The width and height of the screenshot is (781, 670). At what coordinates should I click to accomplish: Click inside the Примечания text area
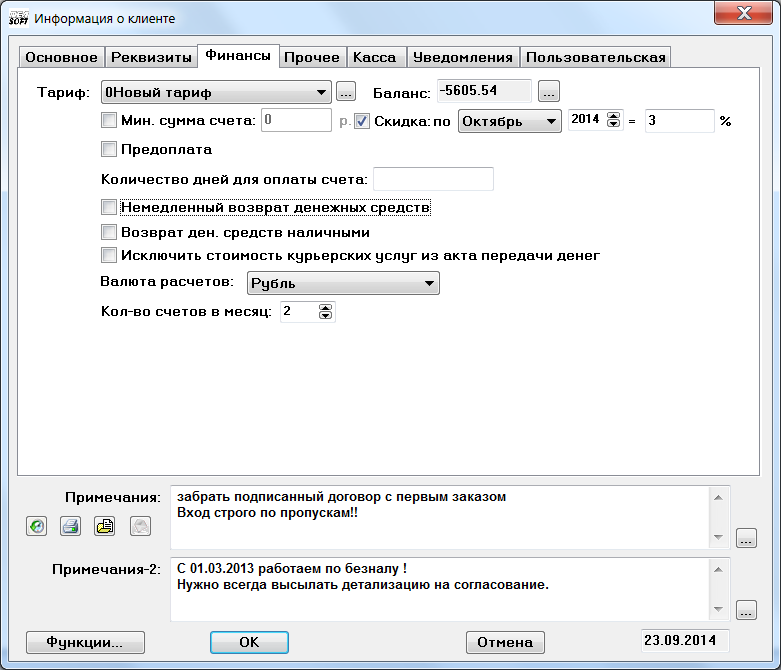440,518
